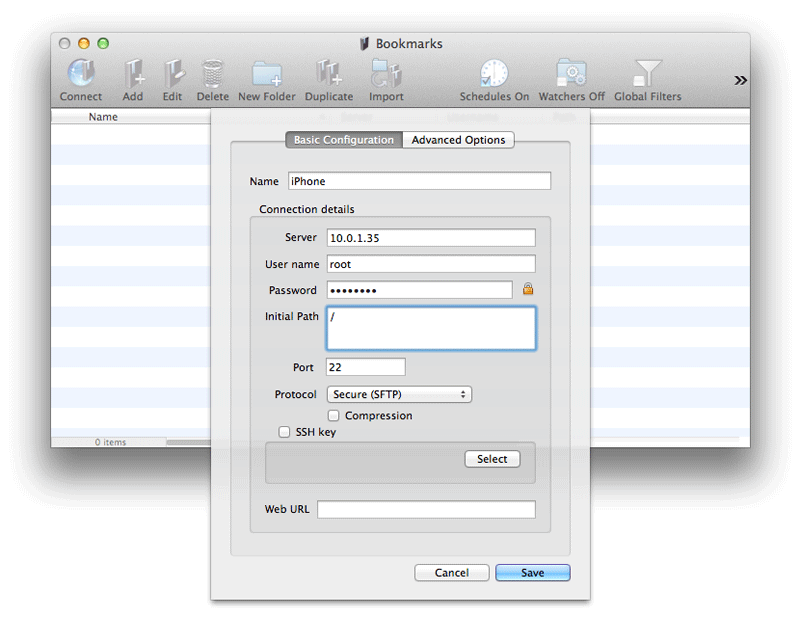The width and height of the screenshot is (800, 617).
Task: Click the Save button
Action: click(532, 573)
